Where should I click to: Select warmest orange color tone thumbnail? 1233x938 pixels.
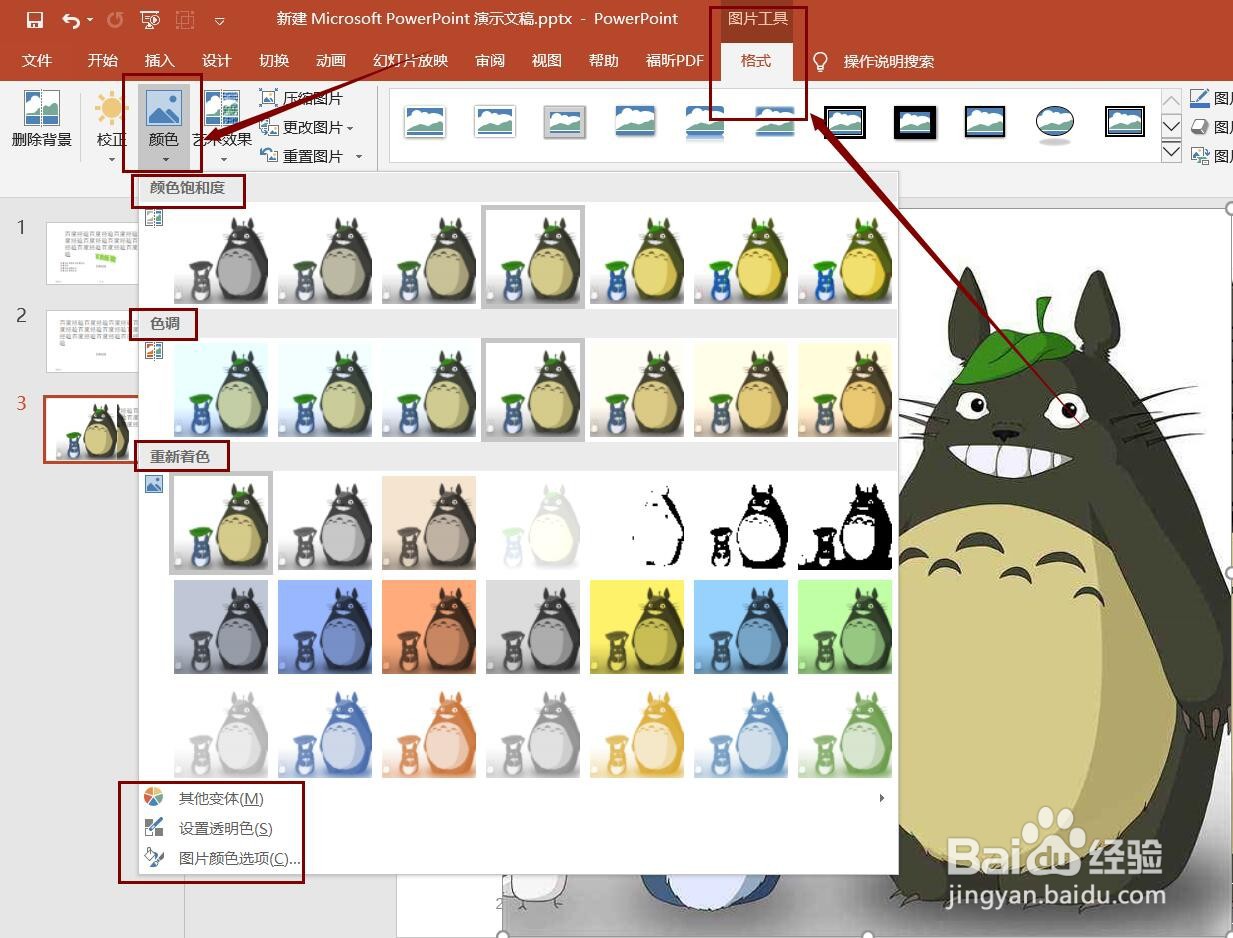845,390
